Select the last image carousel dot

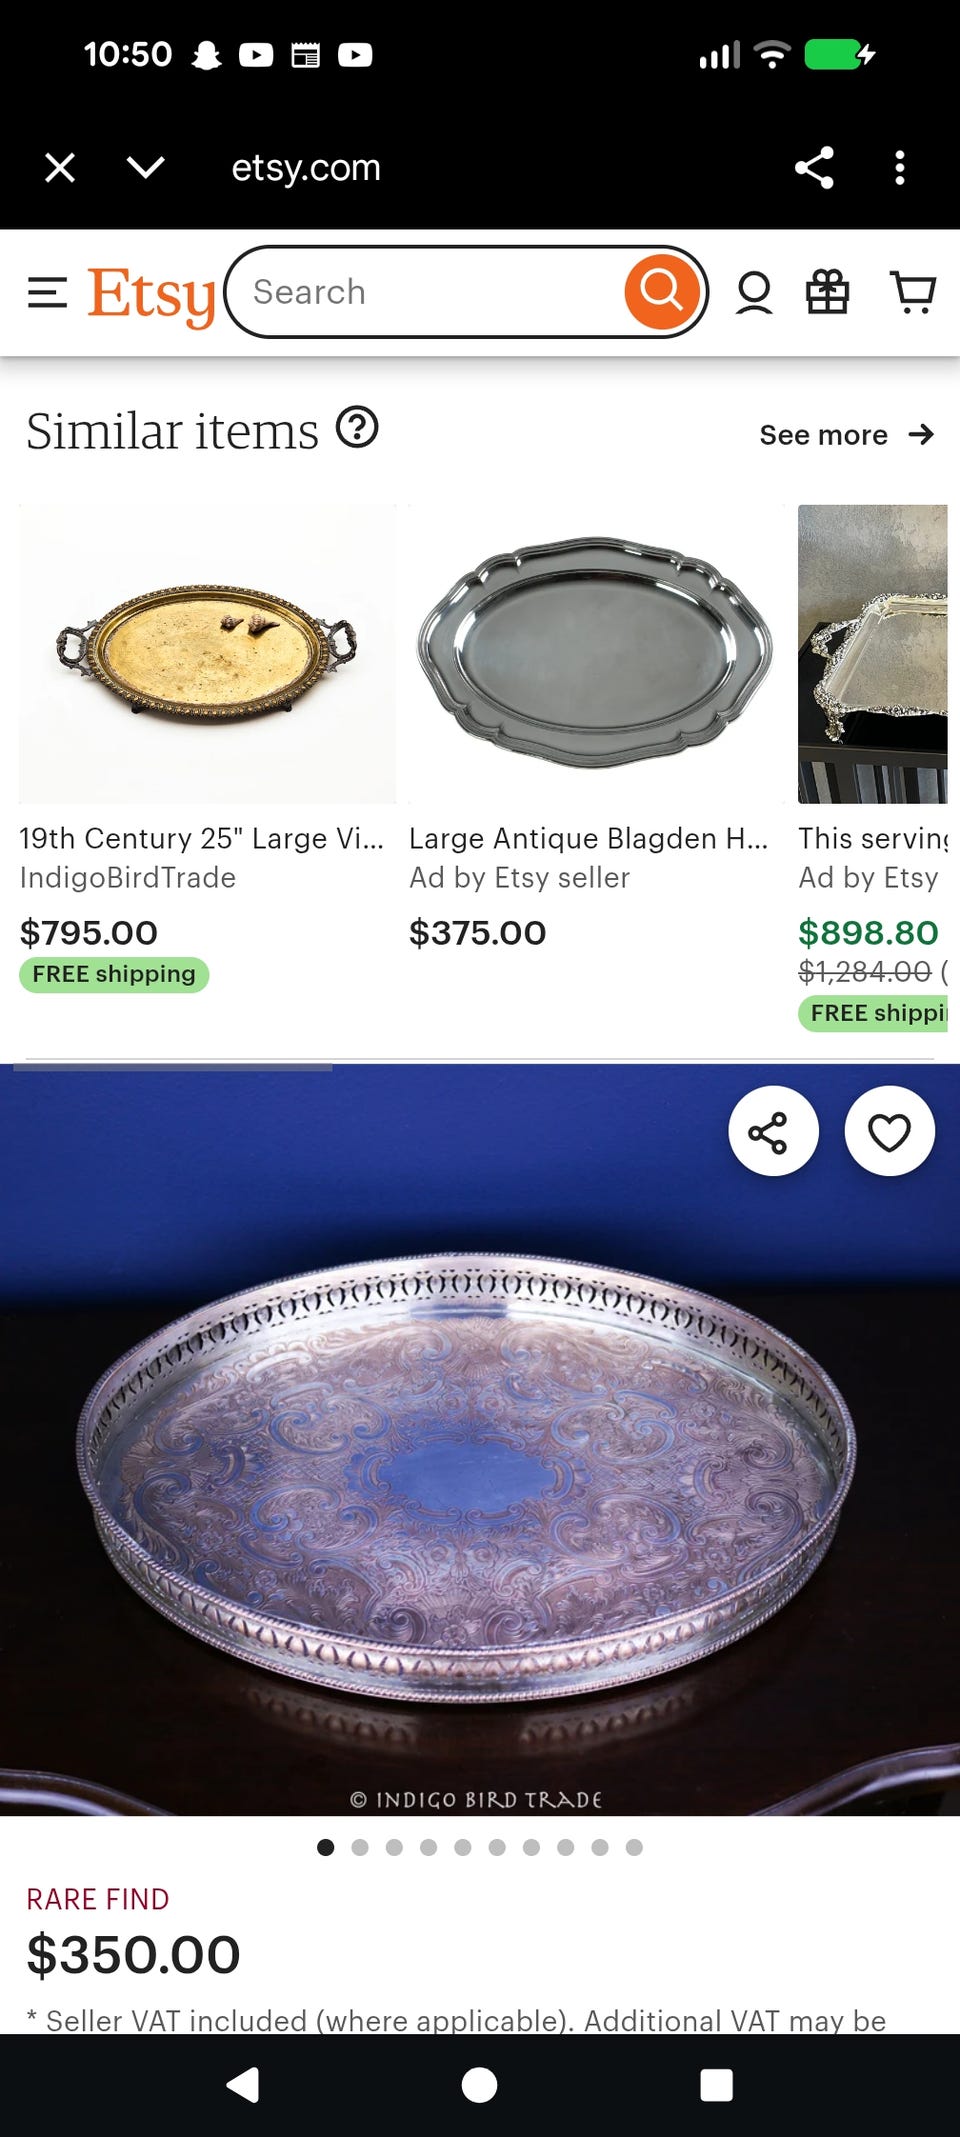(634, 1847)
